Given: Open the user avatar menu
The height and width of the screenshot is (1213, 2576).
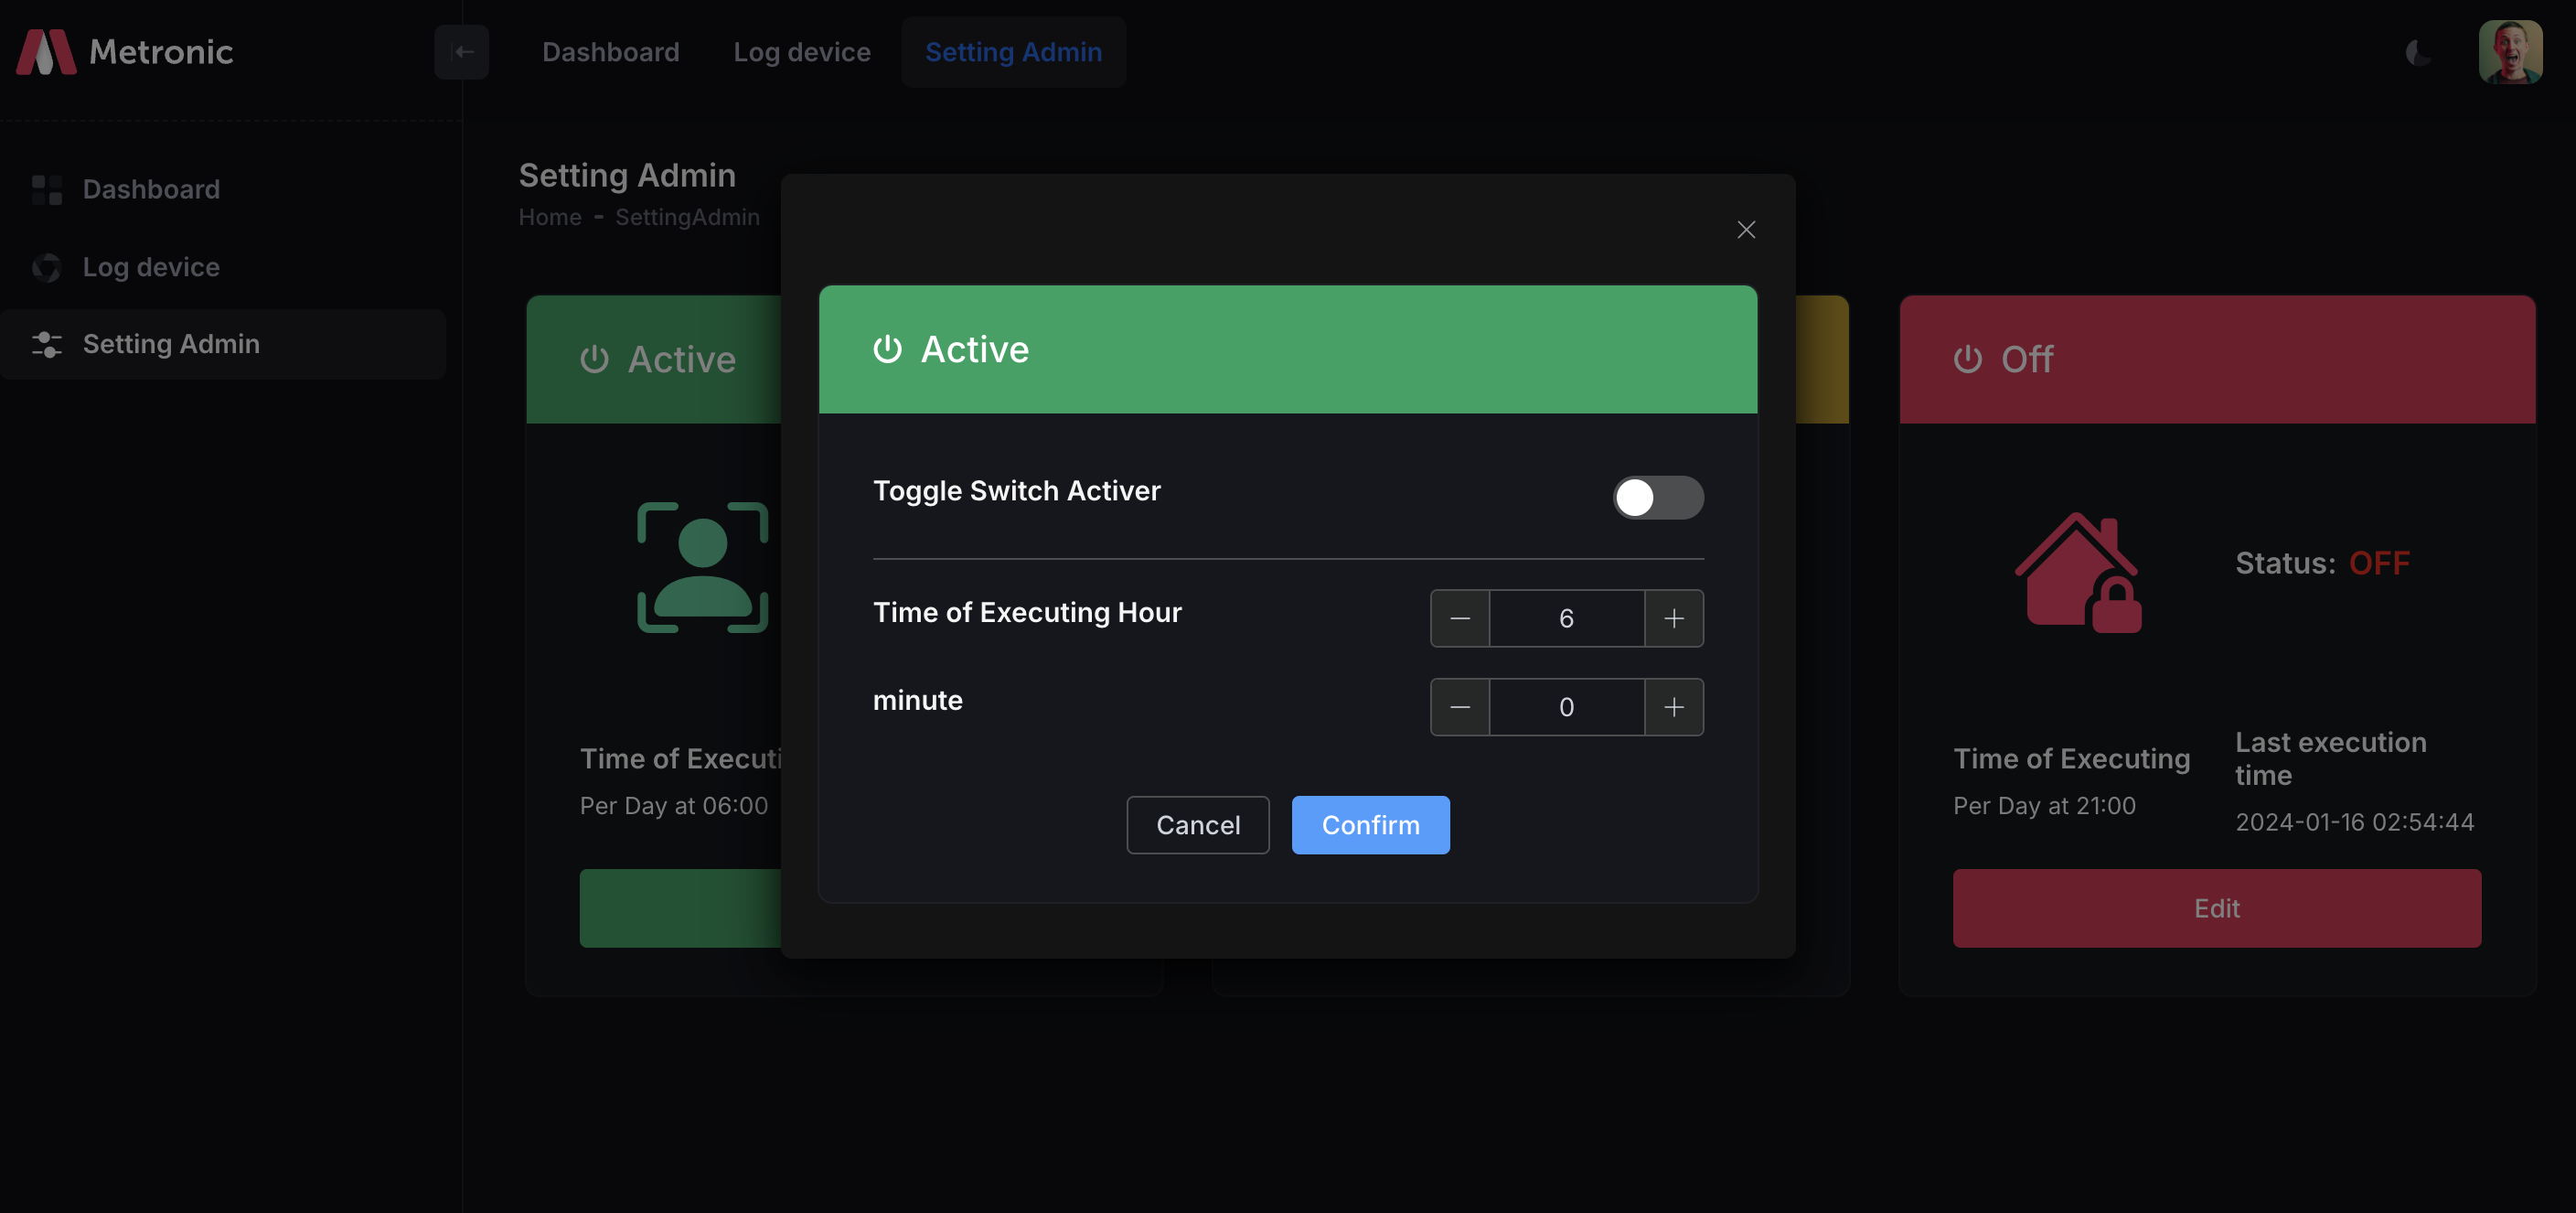Looking at the screenshot, I should click(2509, 52).
